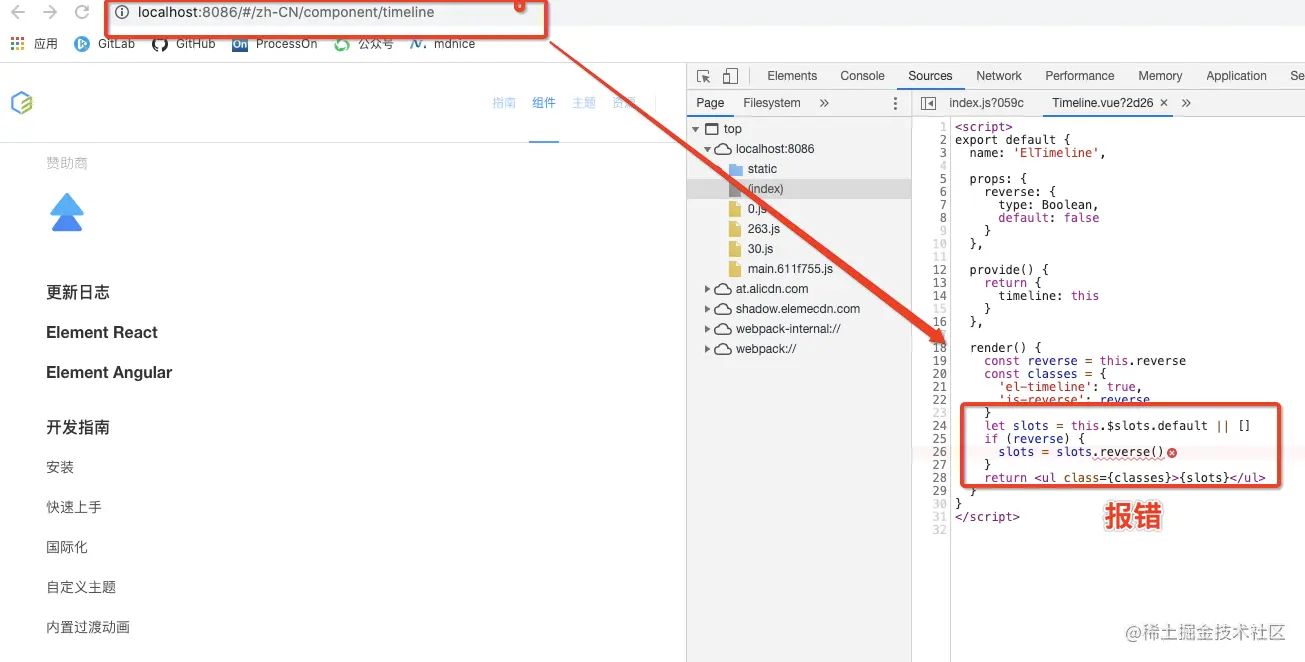Expand the shadow.elemecdn.com tree node
Image resolution: width=1305 pixels, height=662 pixels.
(x=708, y=309)
